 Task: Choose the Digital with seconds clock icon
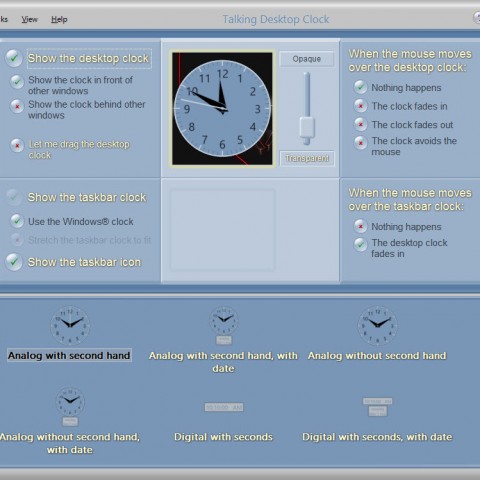tap(224, 407)
